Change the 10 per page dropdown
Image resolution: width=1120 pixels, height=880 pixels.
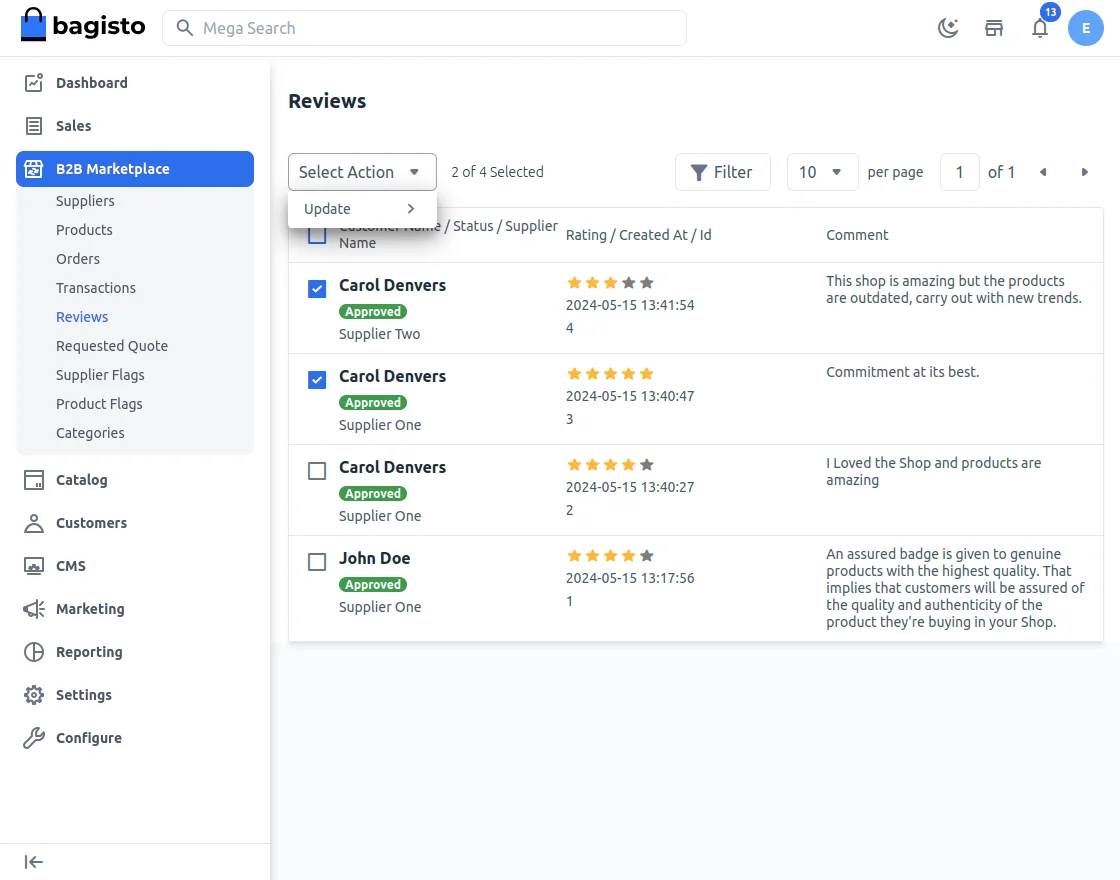(x=822, y=172)
